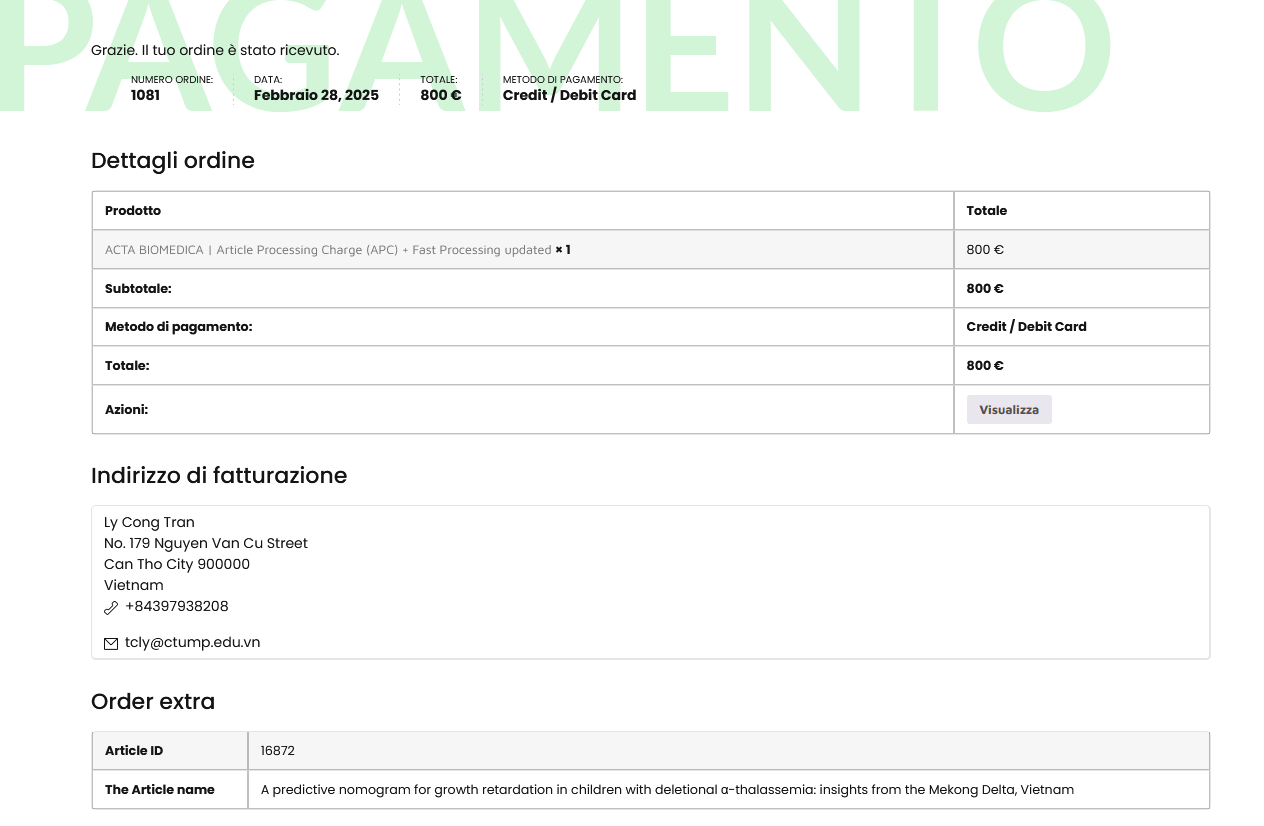Click the Order extra heading
Image resolution: width=1264 pixels, height=826 pixels.
tap(152, 702)
